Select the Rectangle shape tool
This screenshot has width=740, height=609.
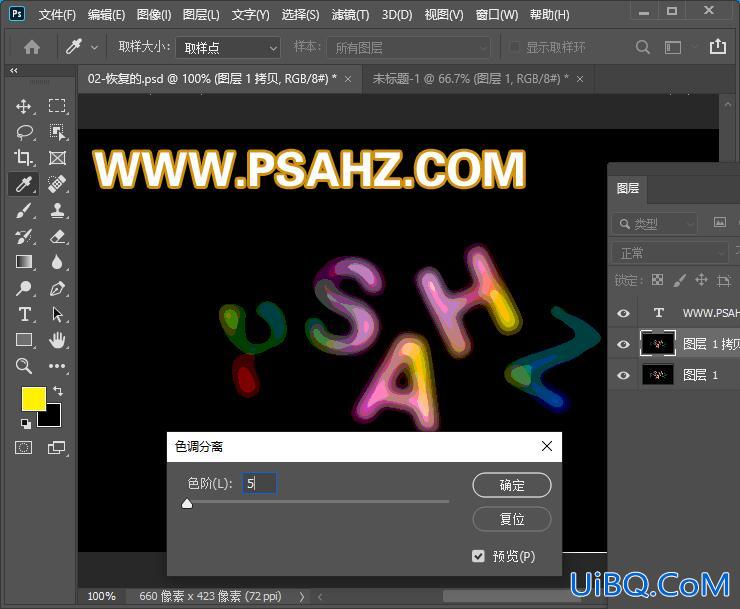pos(24,340)
